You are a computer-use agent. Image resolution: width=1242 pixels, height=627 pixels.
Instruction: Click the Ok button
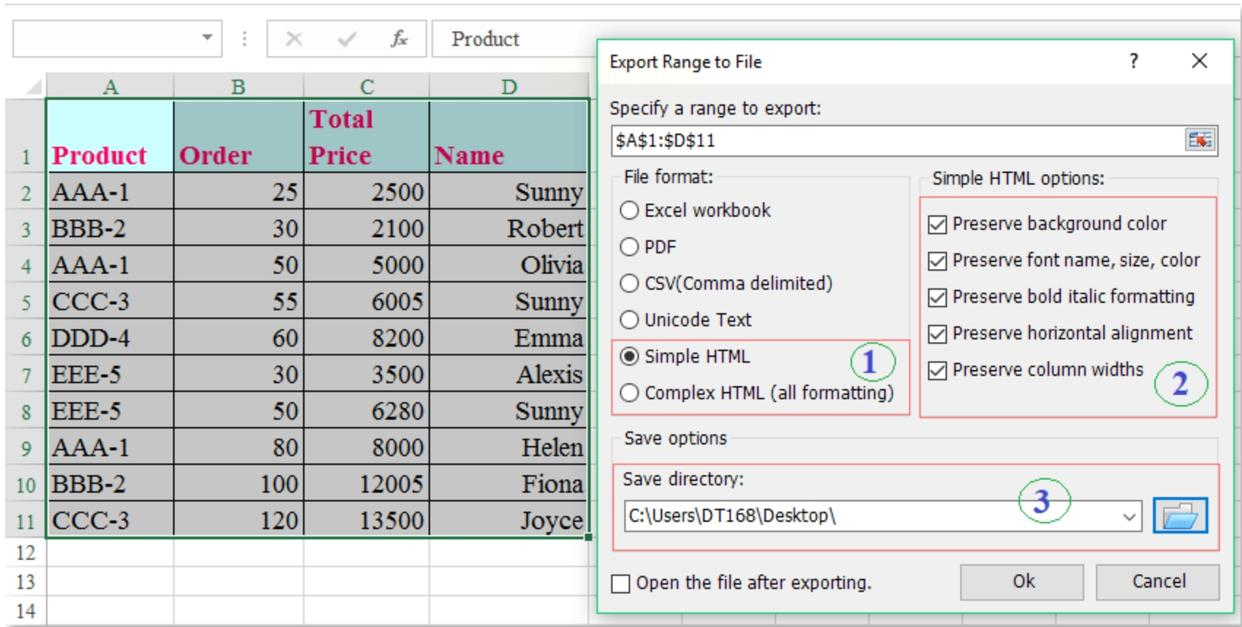point(1022,582)
